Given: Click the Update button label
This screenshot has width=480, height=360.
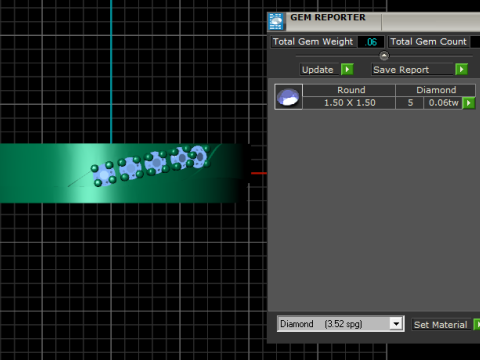Looking at the screenshot, I should point(319,70).
